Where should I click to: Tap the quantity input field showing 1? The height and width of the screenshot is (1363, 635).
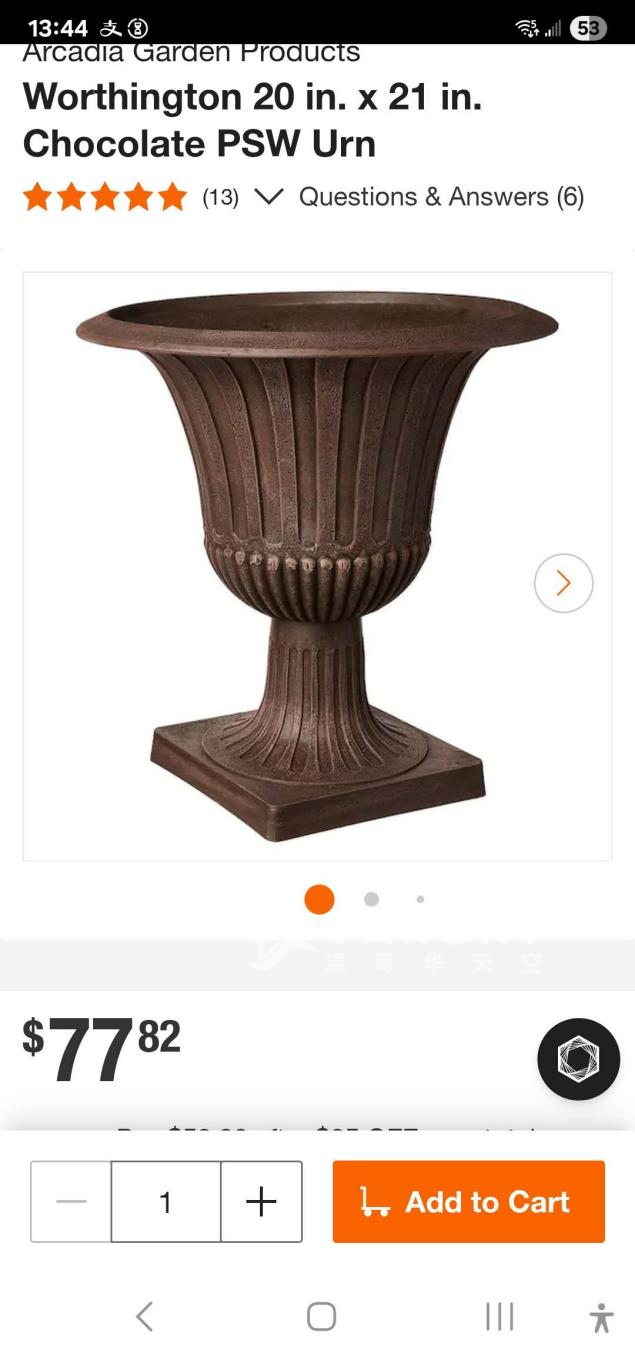[166, 1201]
